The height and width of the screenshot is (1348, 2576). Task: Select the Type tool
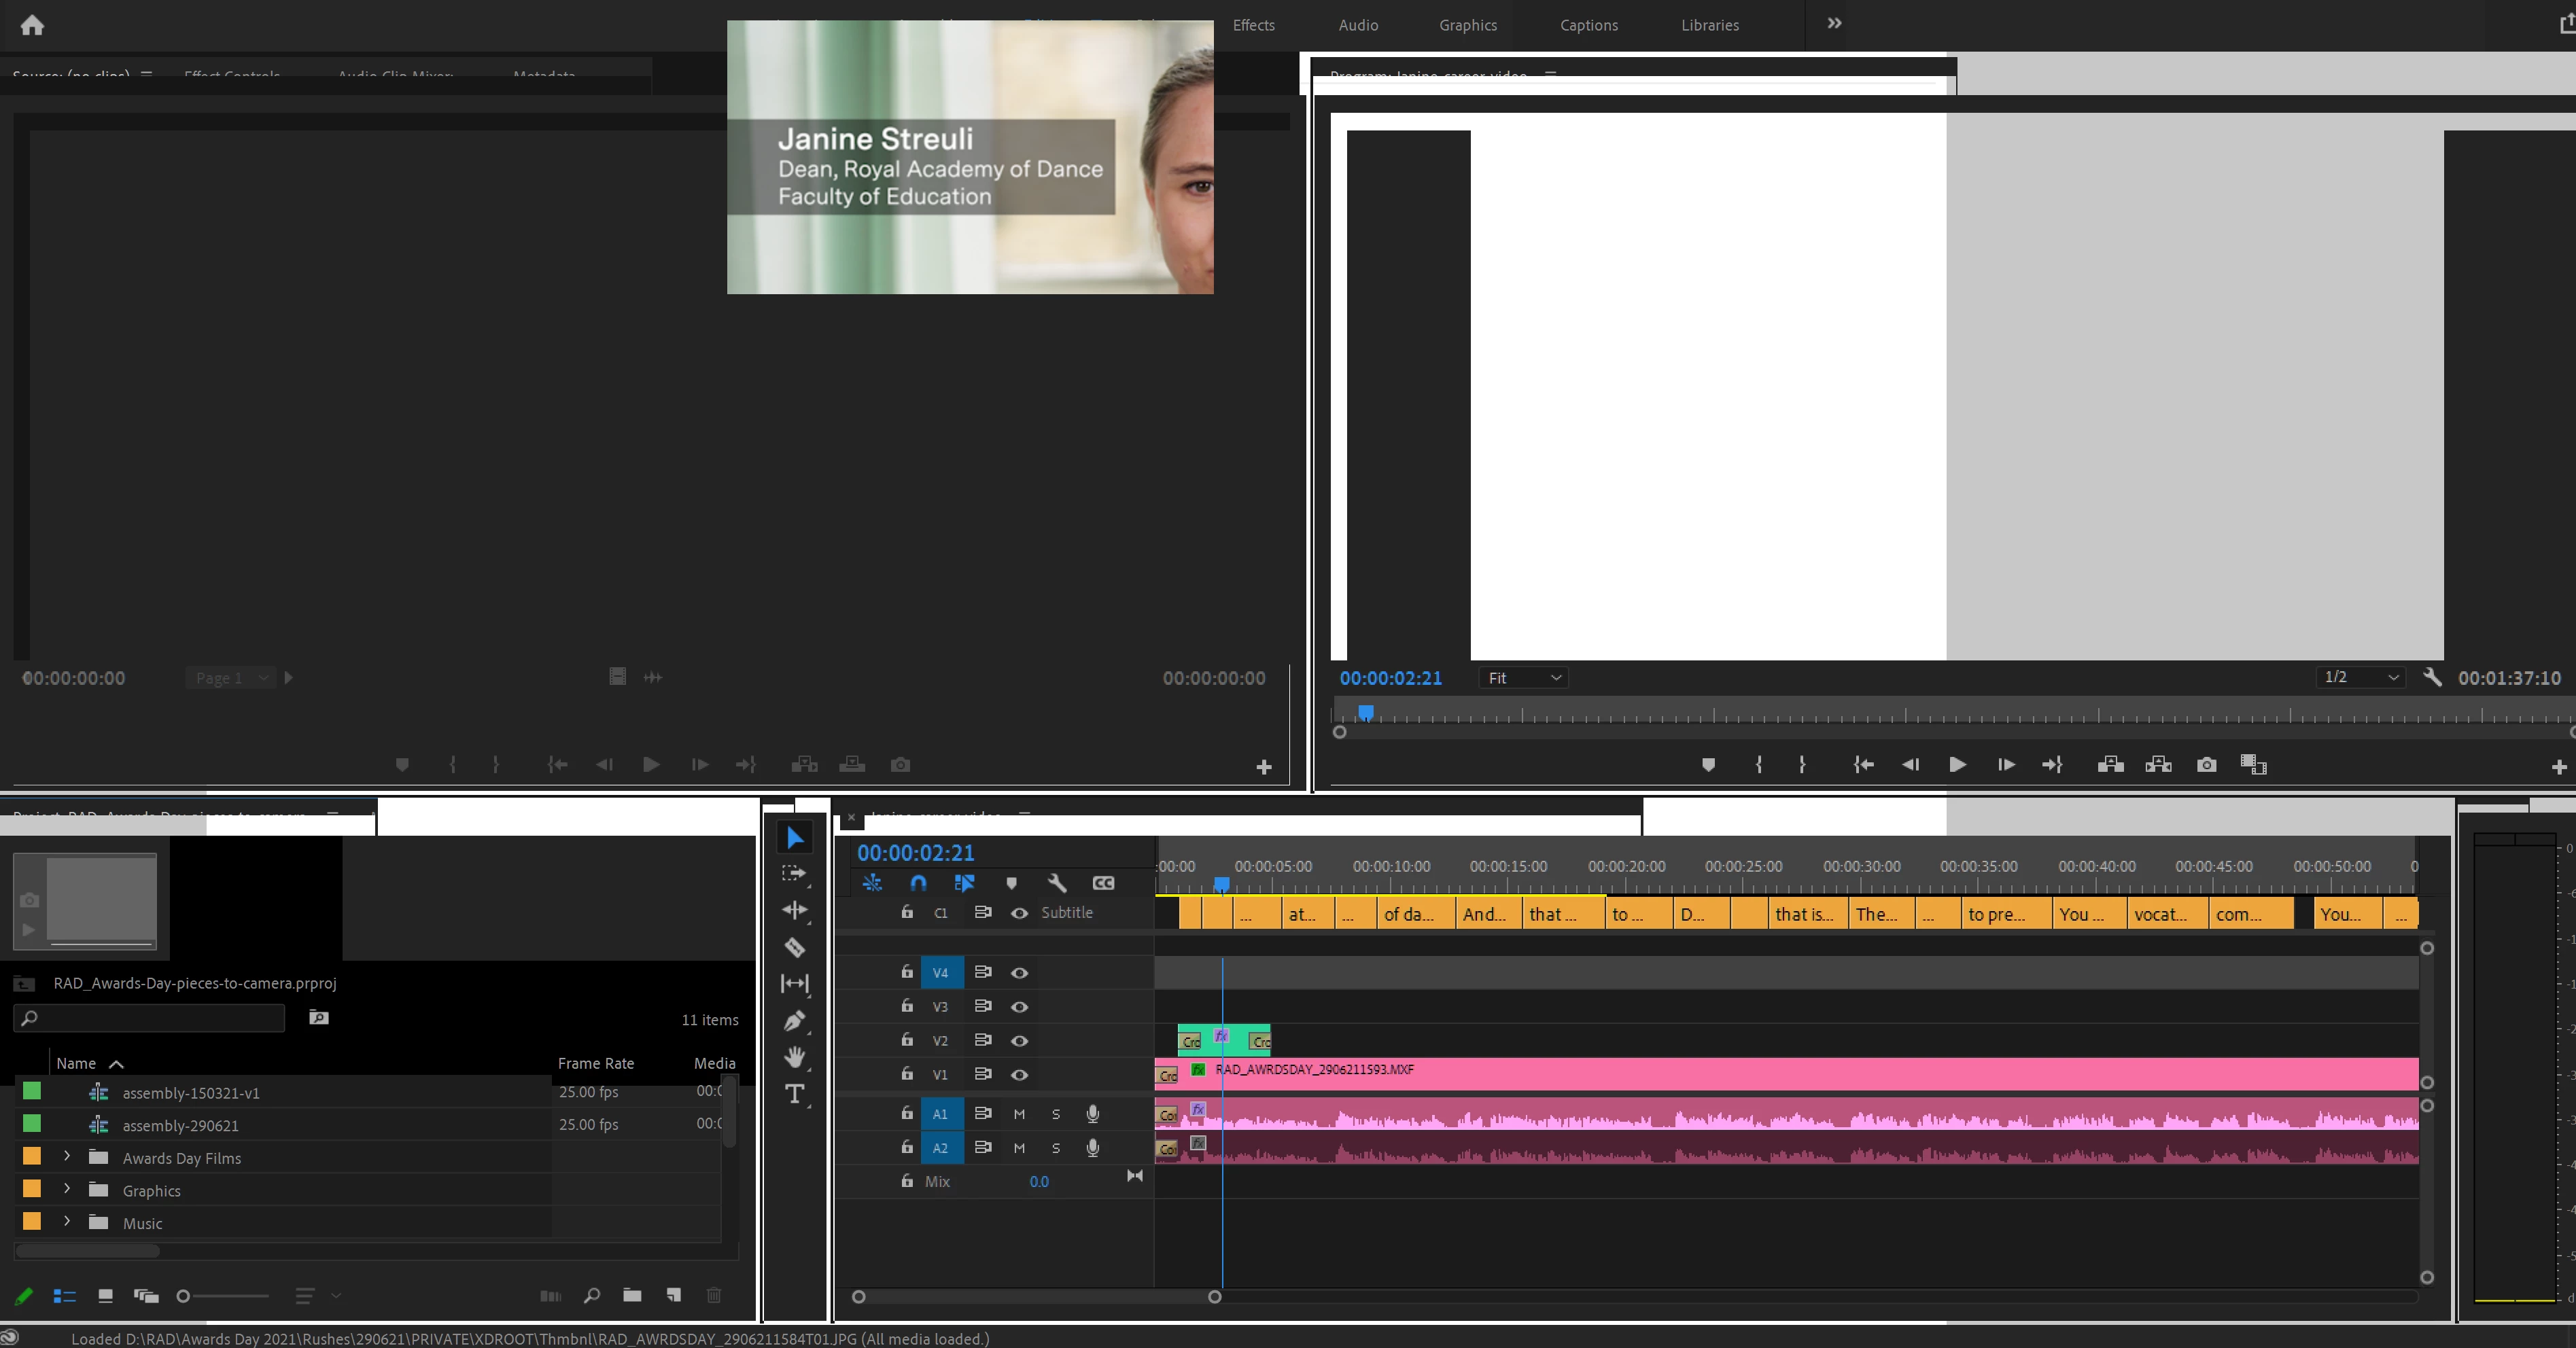795,1094
